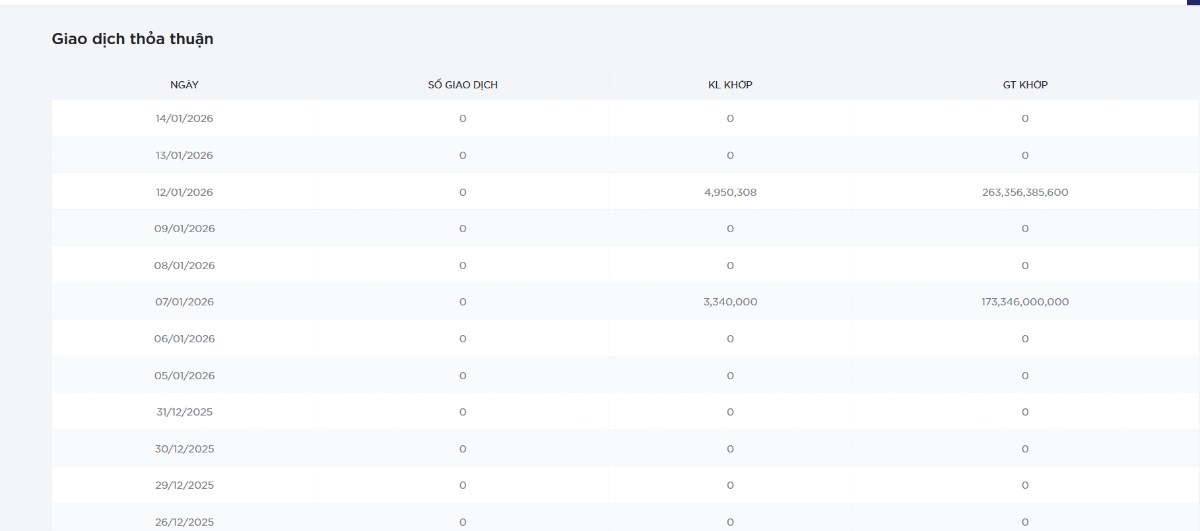
Task: Select the 06/01/2026 date cell
Action: click(x=184, y=339)
